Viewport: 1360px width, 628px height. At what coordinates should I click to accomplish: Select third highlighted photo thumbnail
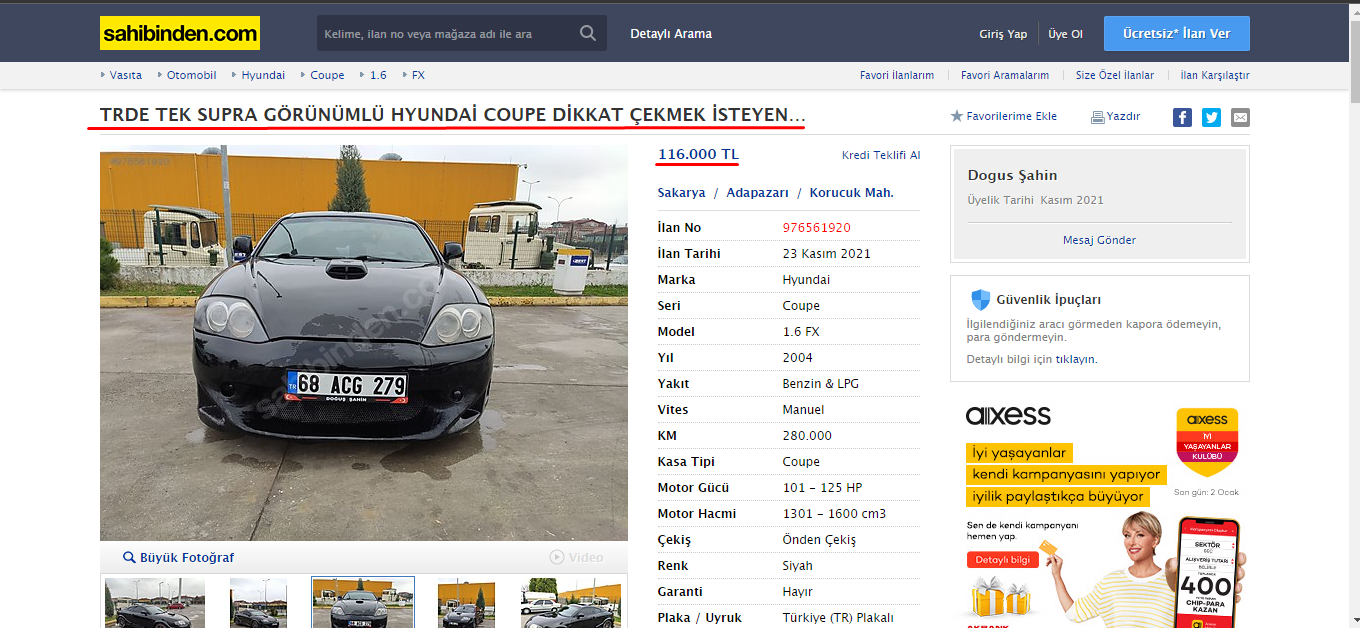(x=363, y=602)
